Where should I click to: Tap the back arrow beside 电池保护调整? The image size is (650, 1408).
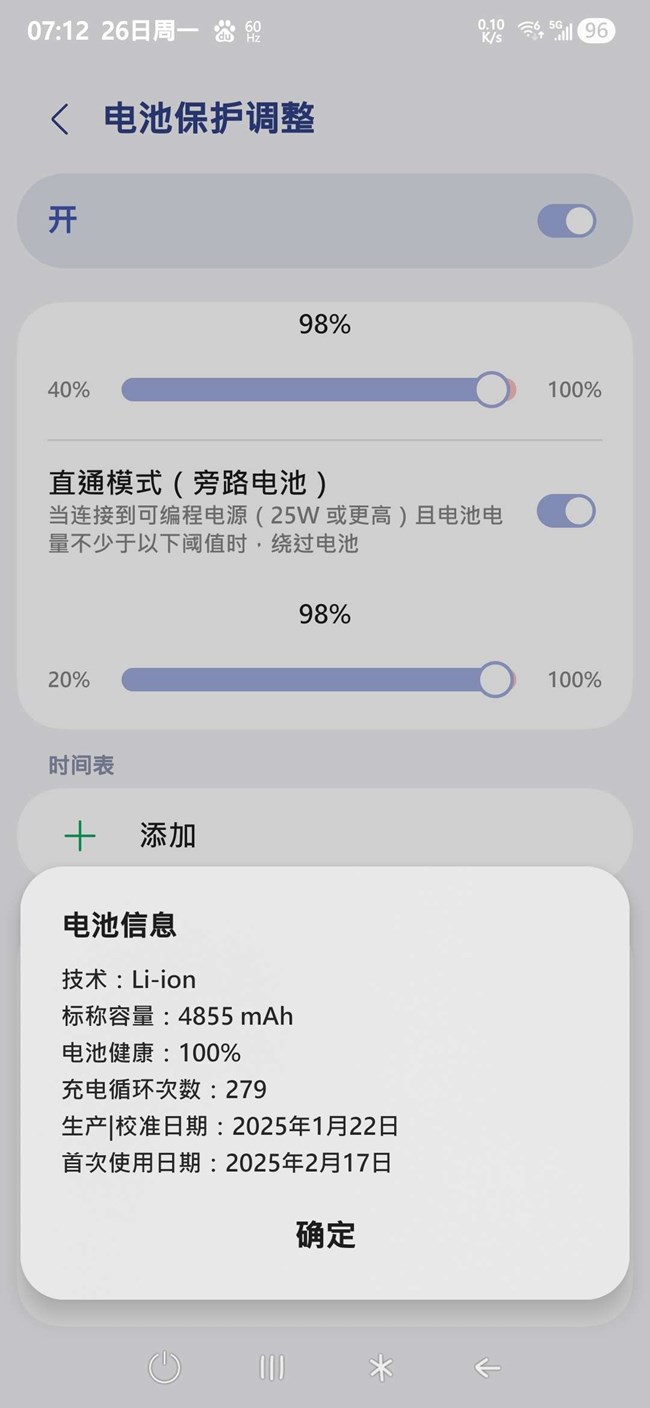click(60, 120)
